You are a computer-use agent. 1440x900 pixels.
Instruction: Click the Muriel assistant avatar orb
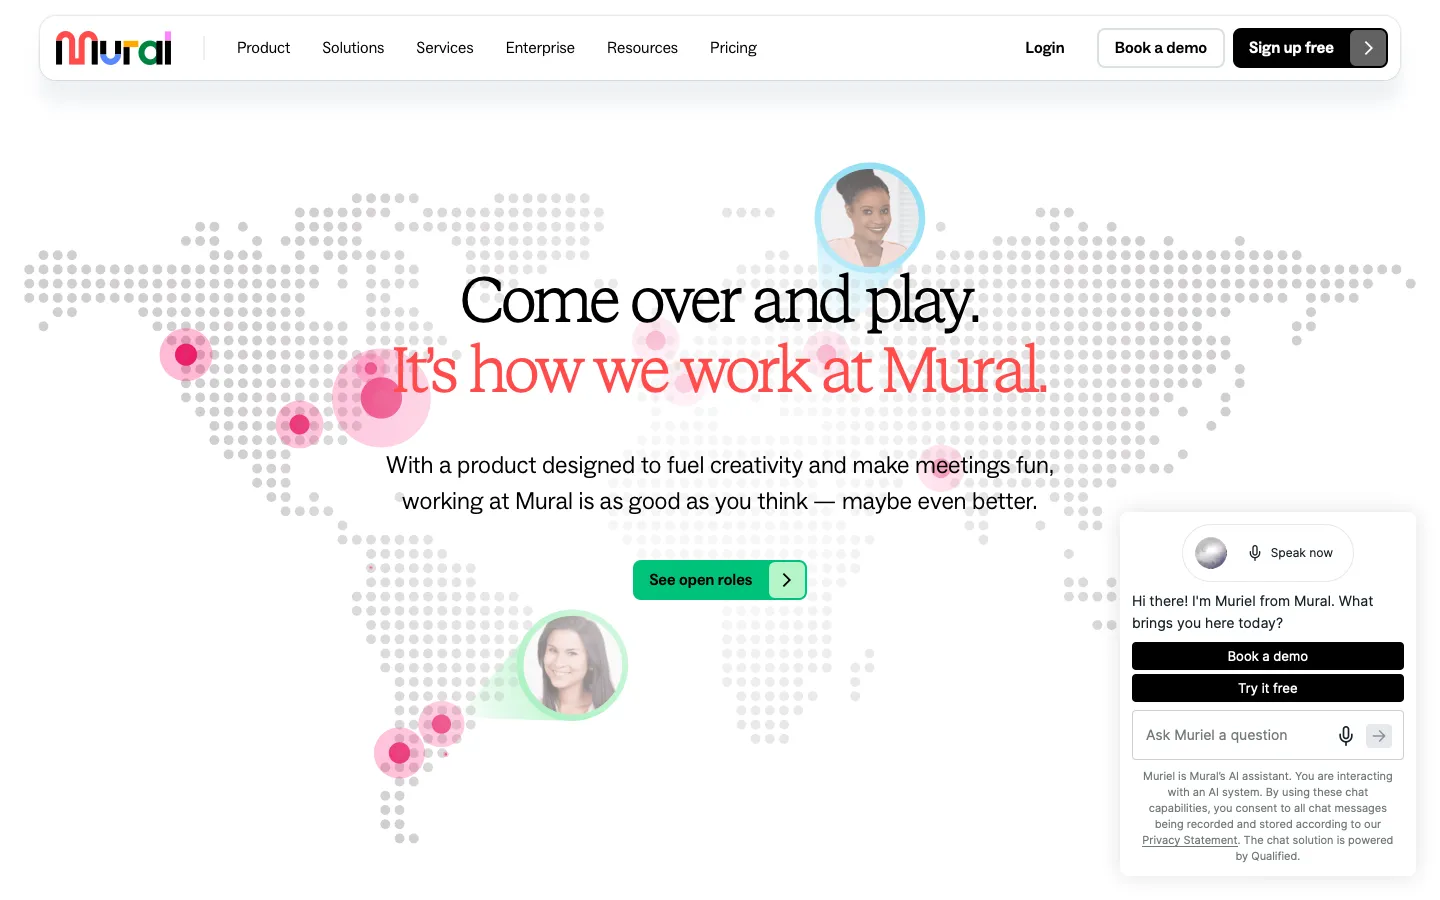(x=1211, y=553)
